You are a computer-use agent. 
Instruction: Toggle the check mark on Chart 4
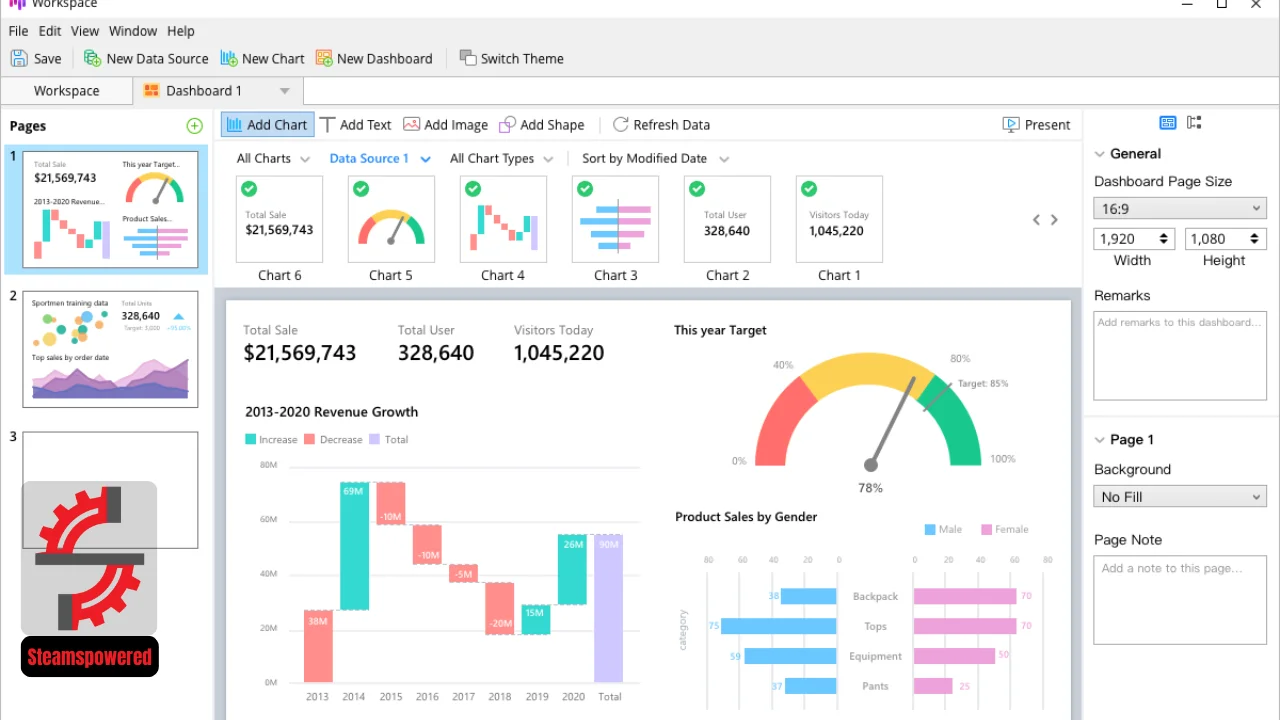coord(473,188)
